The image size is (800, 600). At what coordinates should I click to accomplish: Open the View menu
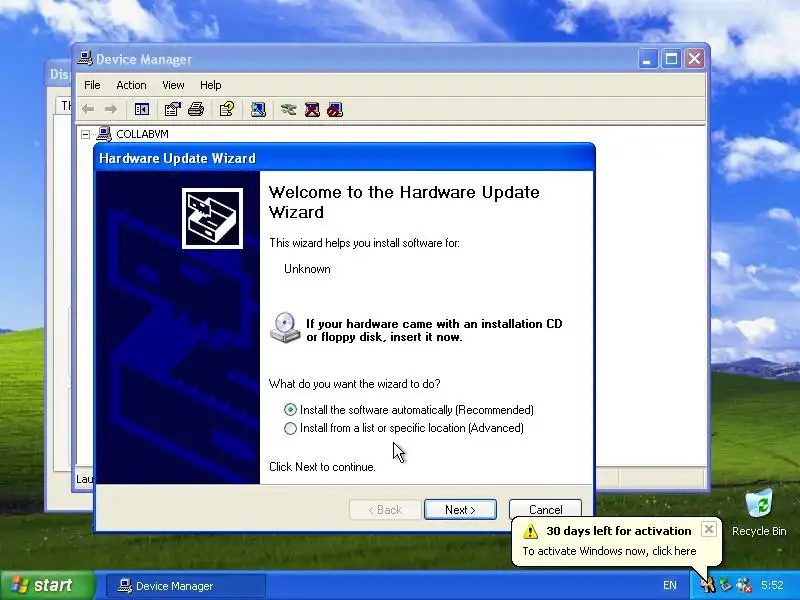coord(173,85)
